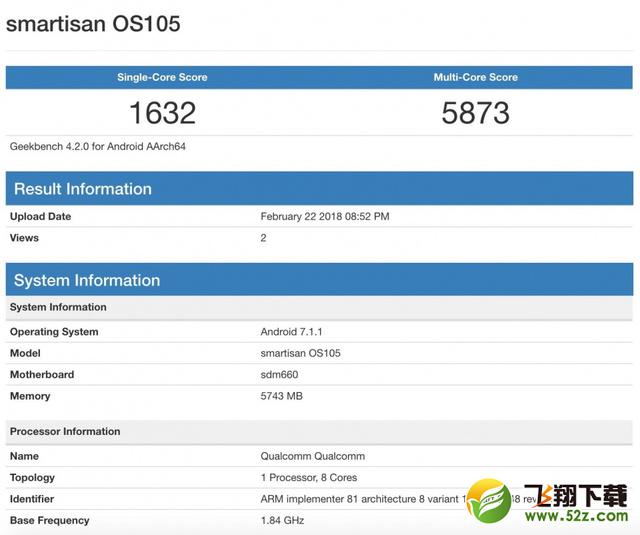Viewport: 640px width, 535px height.
Task: Click the multi-core score 5873
Action: [x=476, y=113]
